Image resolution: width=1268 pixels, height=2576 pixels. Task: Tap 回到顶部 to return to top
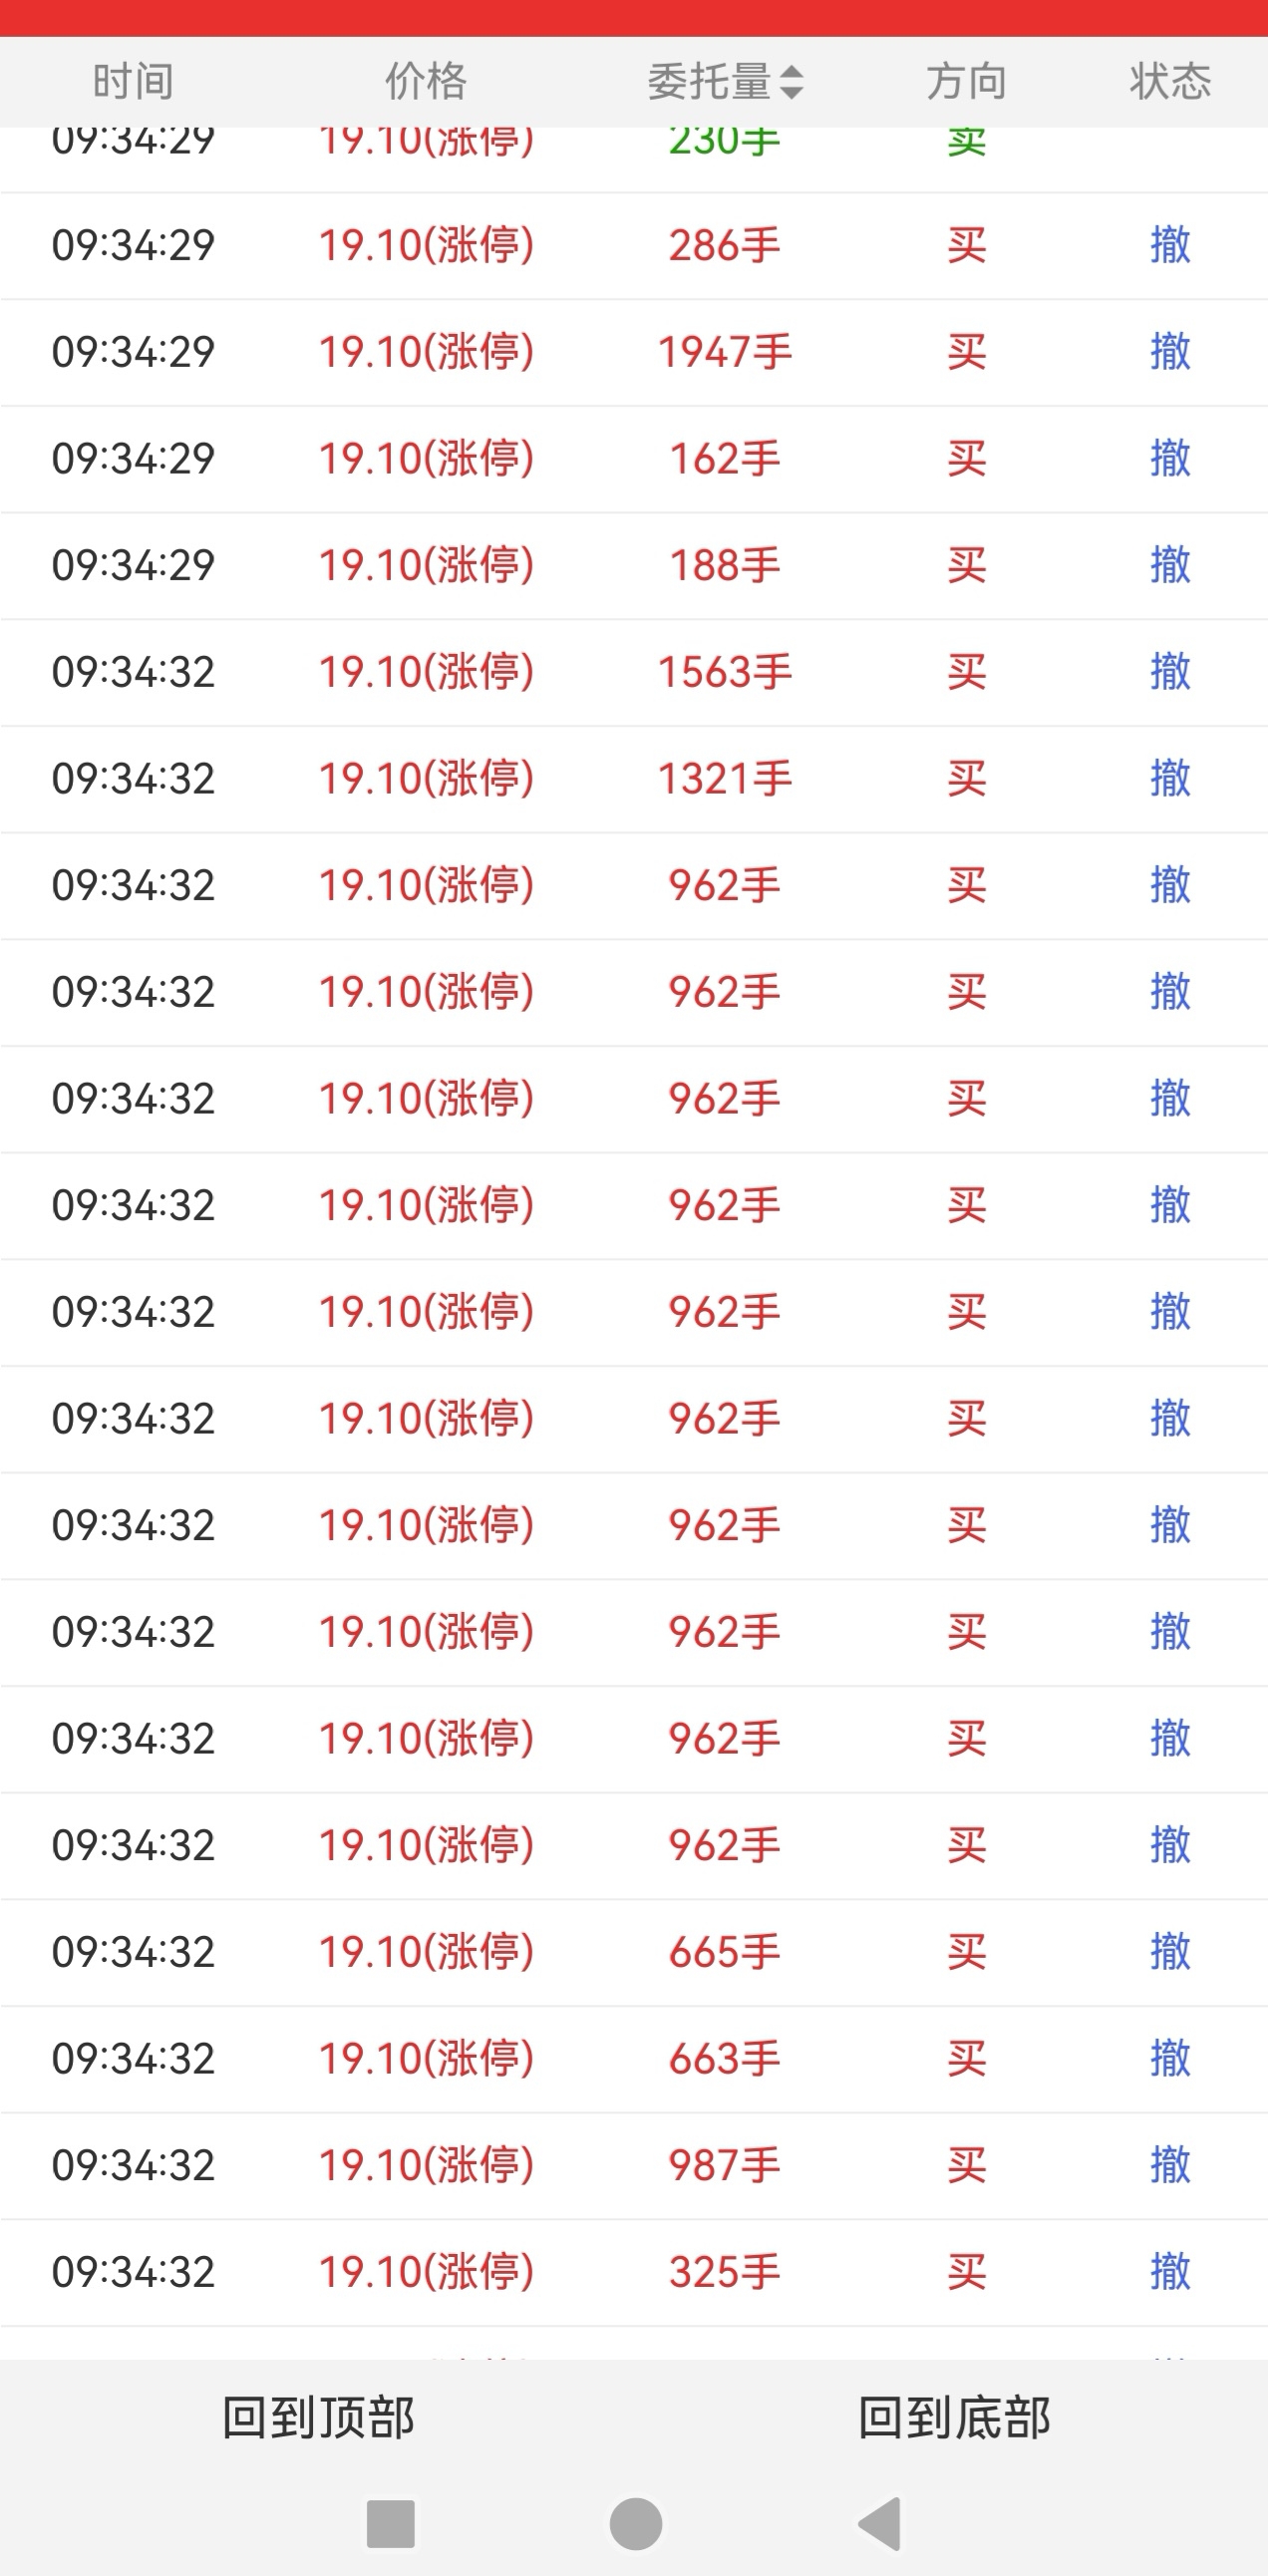[318, 2418]
